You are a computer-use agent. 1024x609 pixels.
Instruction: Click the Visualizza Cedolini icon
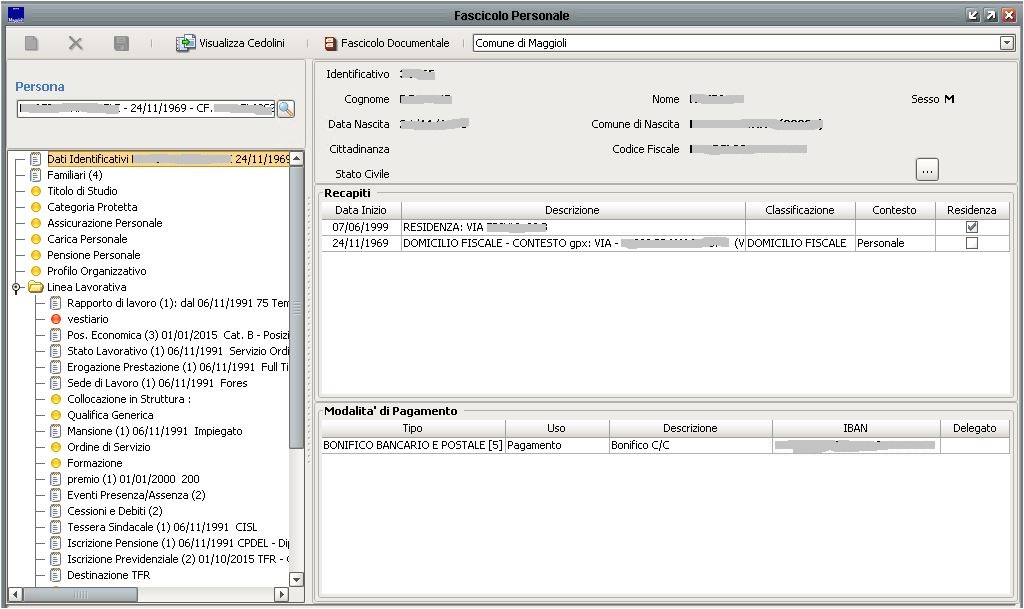coord(186,44)
